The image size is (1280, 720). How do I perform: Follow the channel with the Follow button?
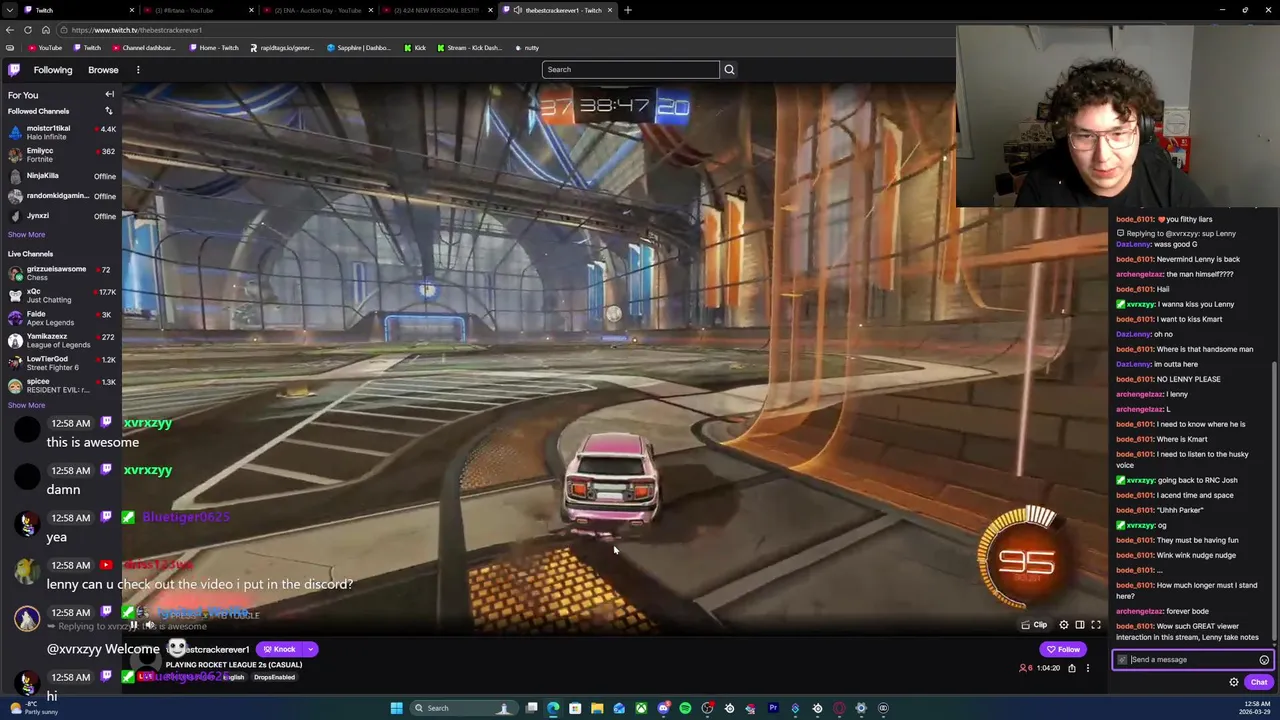(x=1063, y=649)
